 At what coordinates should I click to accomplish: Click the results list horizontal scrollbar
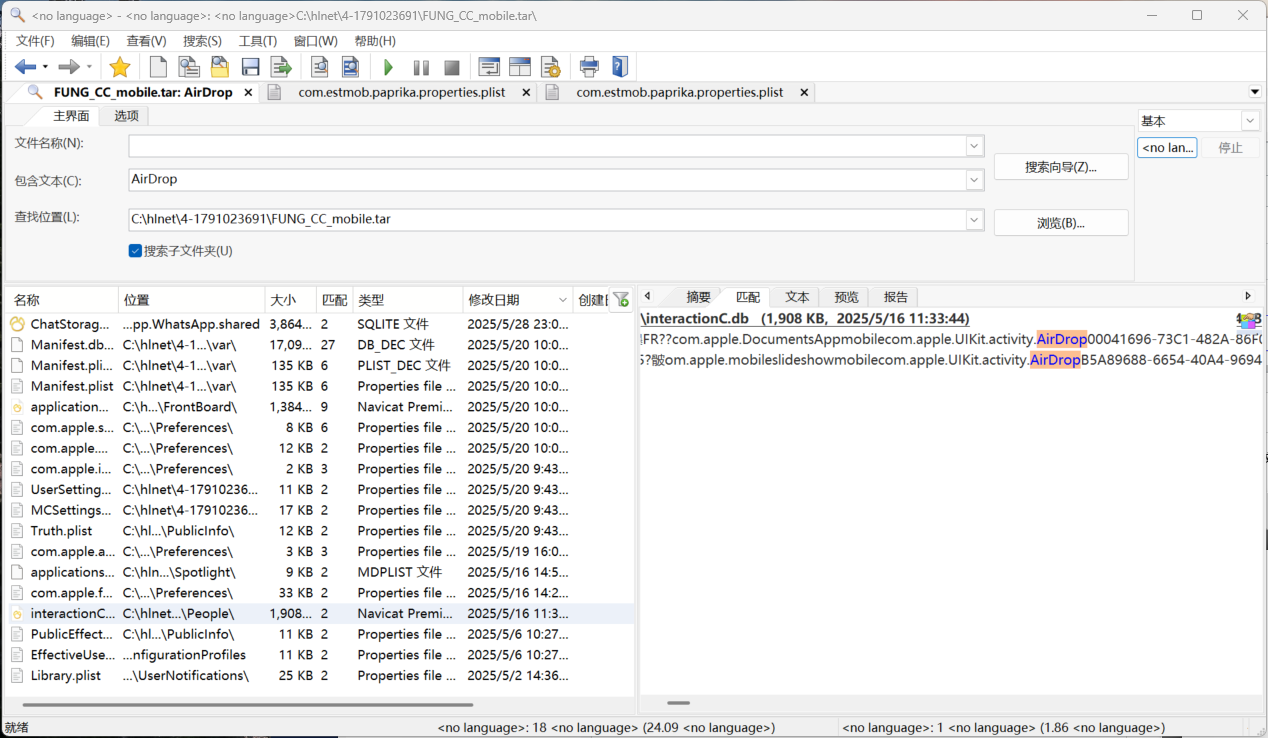(x=247, y=705)
